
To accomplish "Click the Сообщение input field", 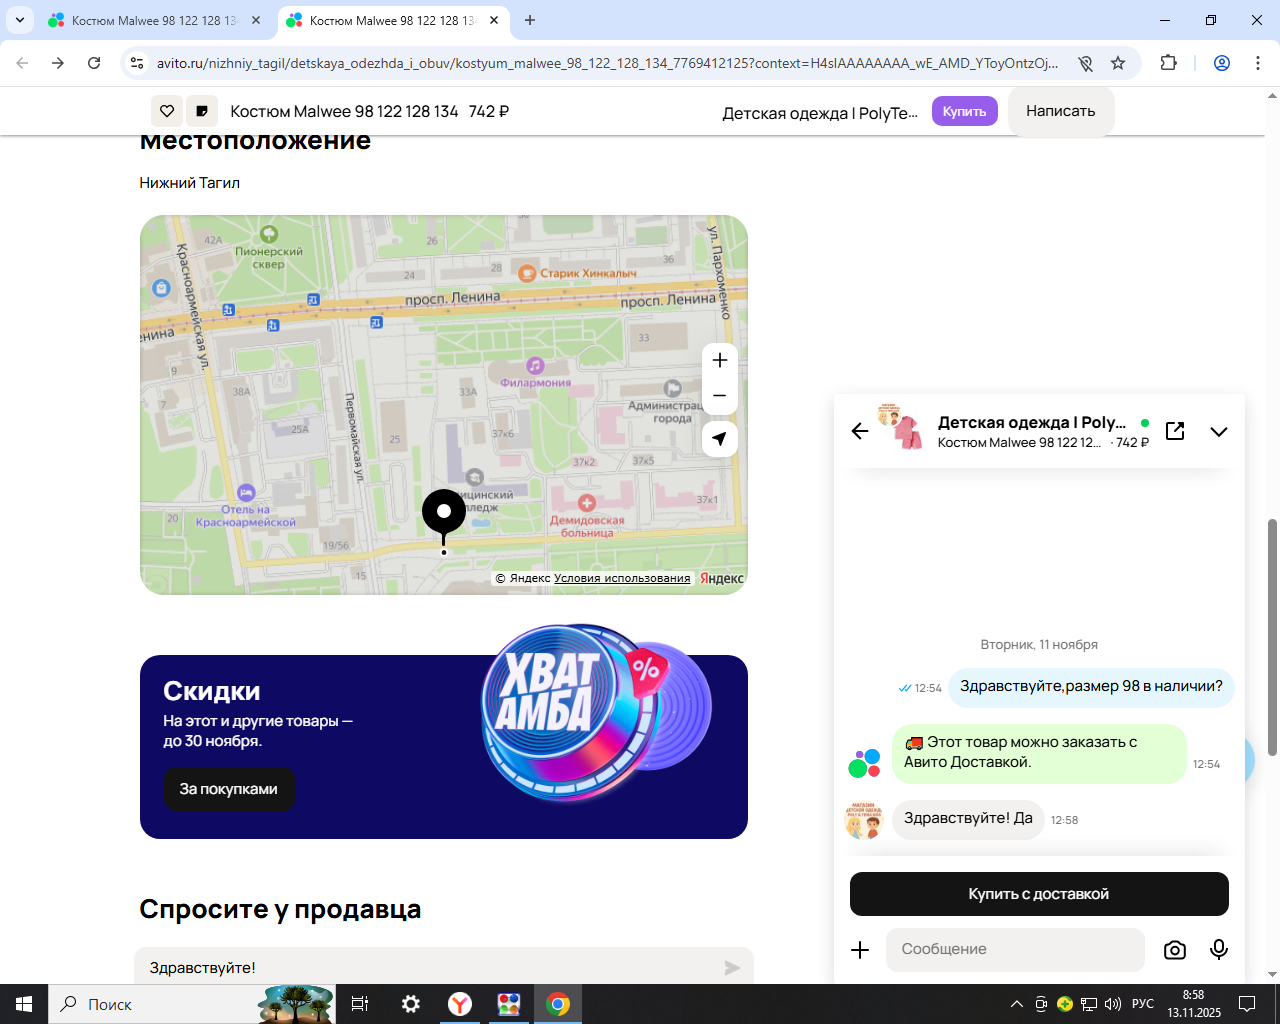I will (x=1015, y=950).
